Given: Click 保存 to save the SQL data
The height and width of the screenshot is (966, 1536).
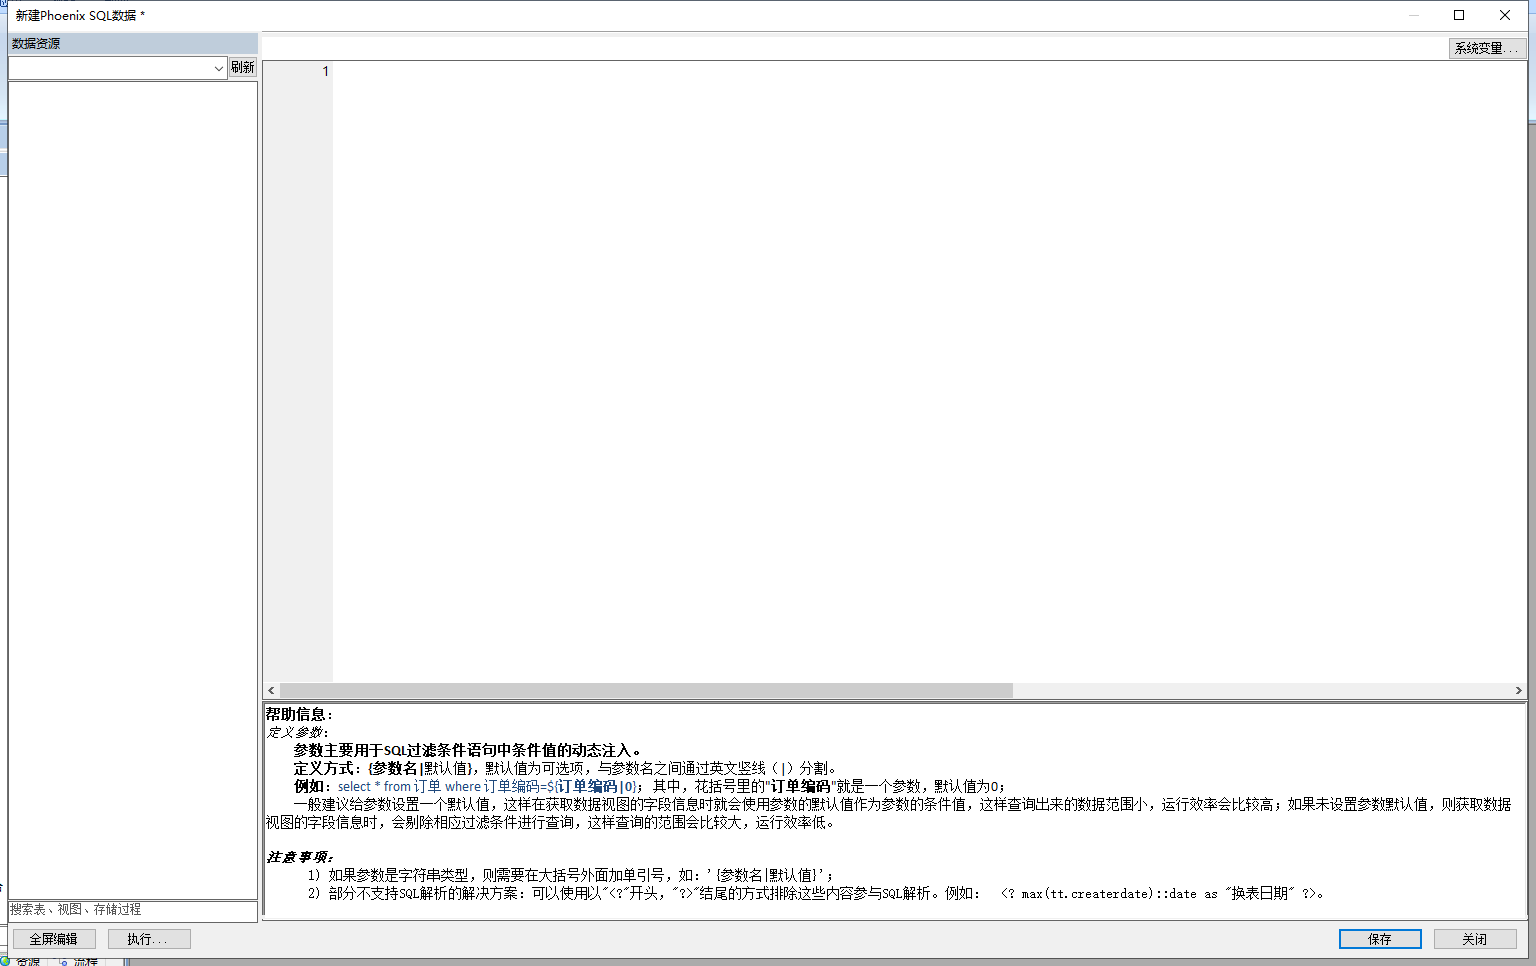Looking at the screenshot, I should (x=1379, y=939).
